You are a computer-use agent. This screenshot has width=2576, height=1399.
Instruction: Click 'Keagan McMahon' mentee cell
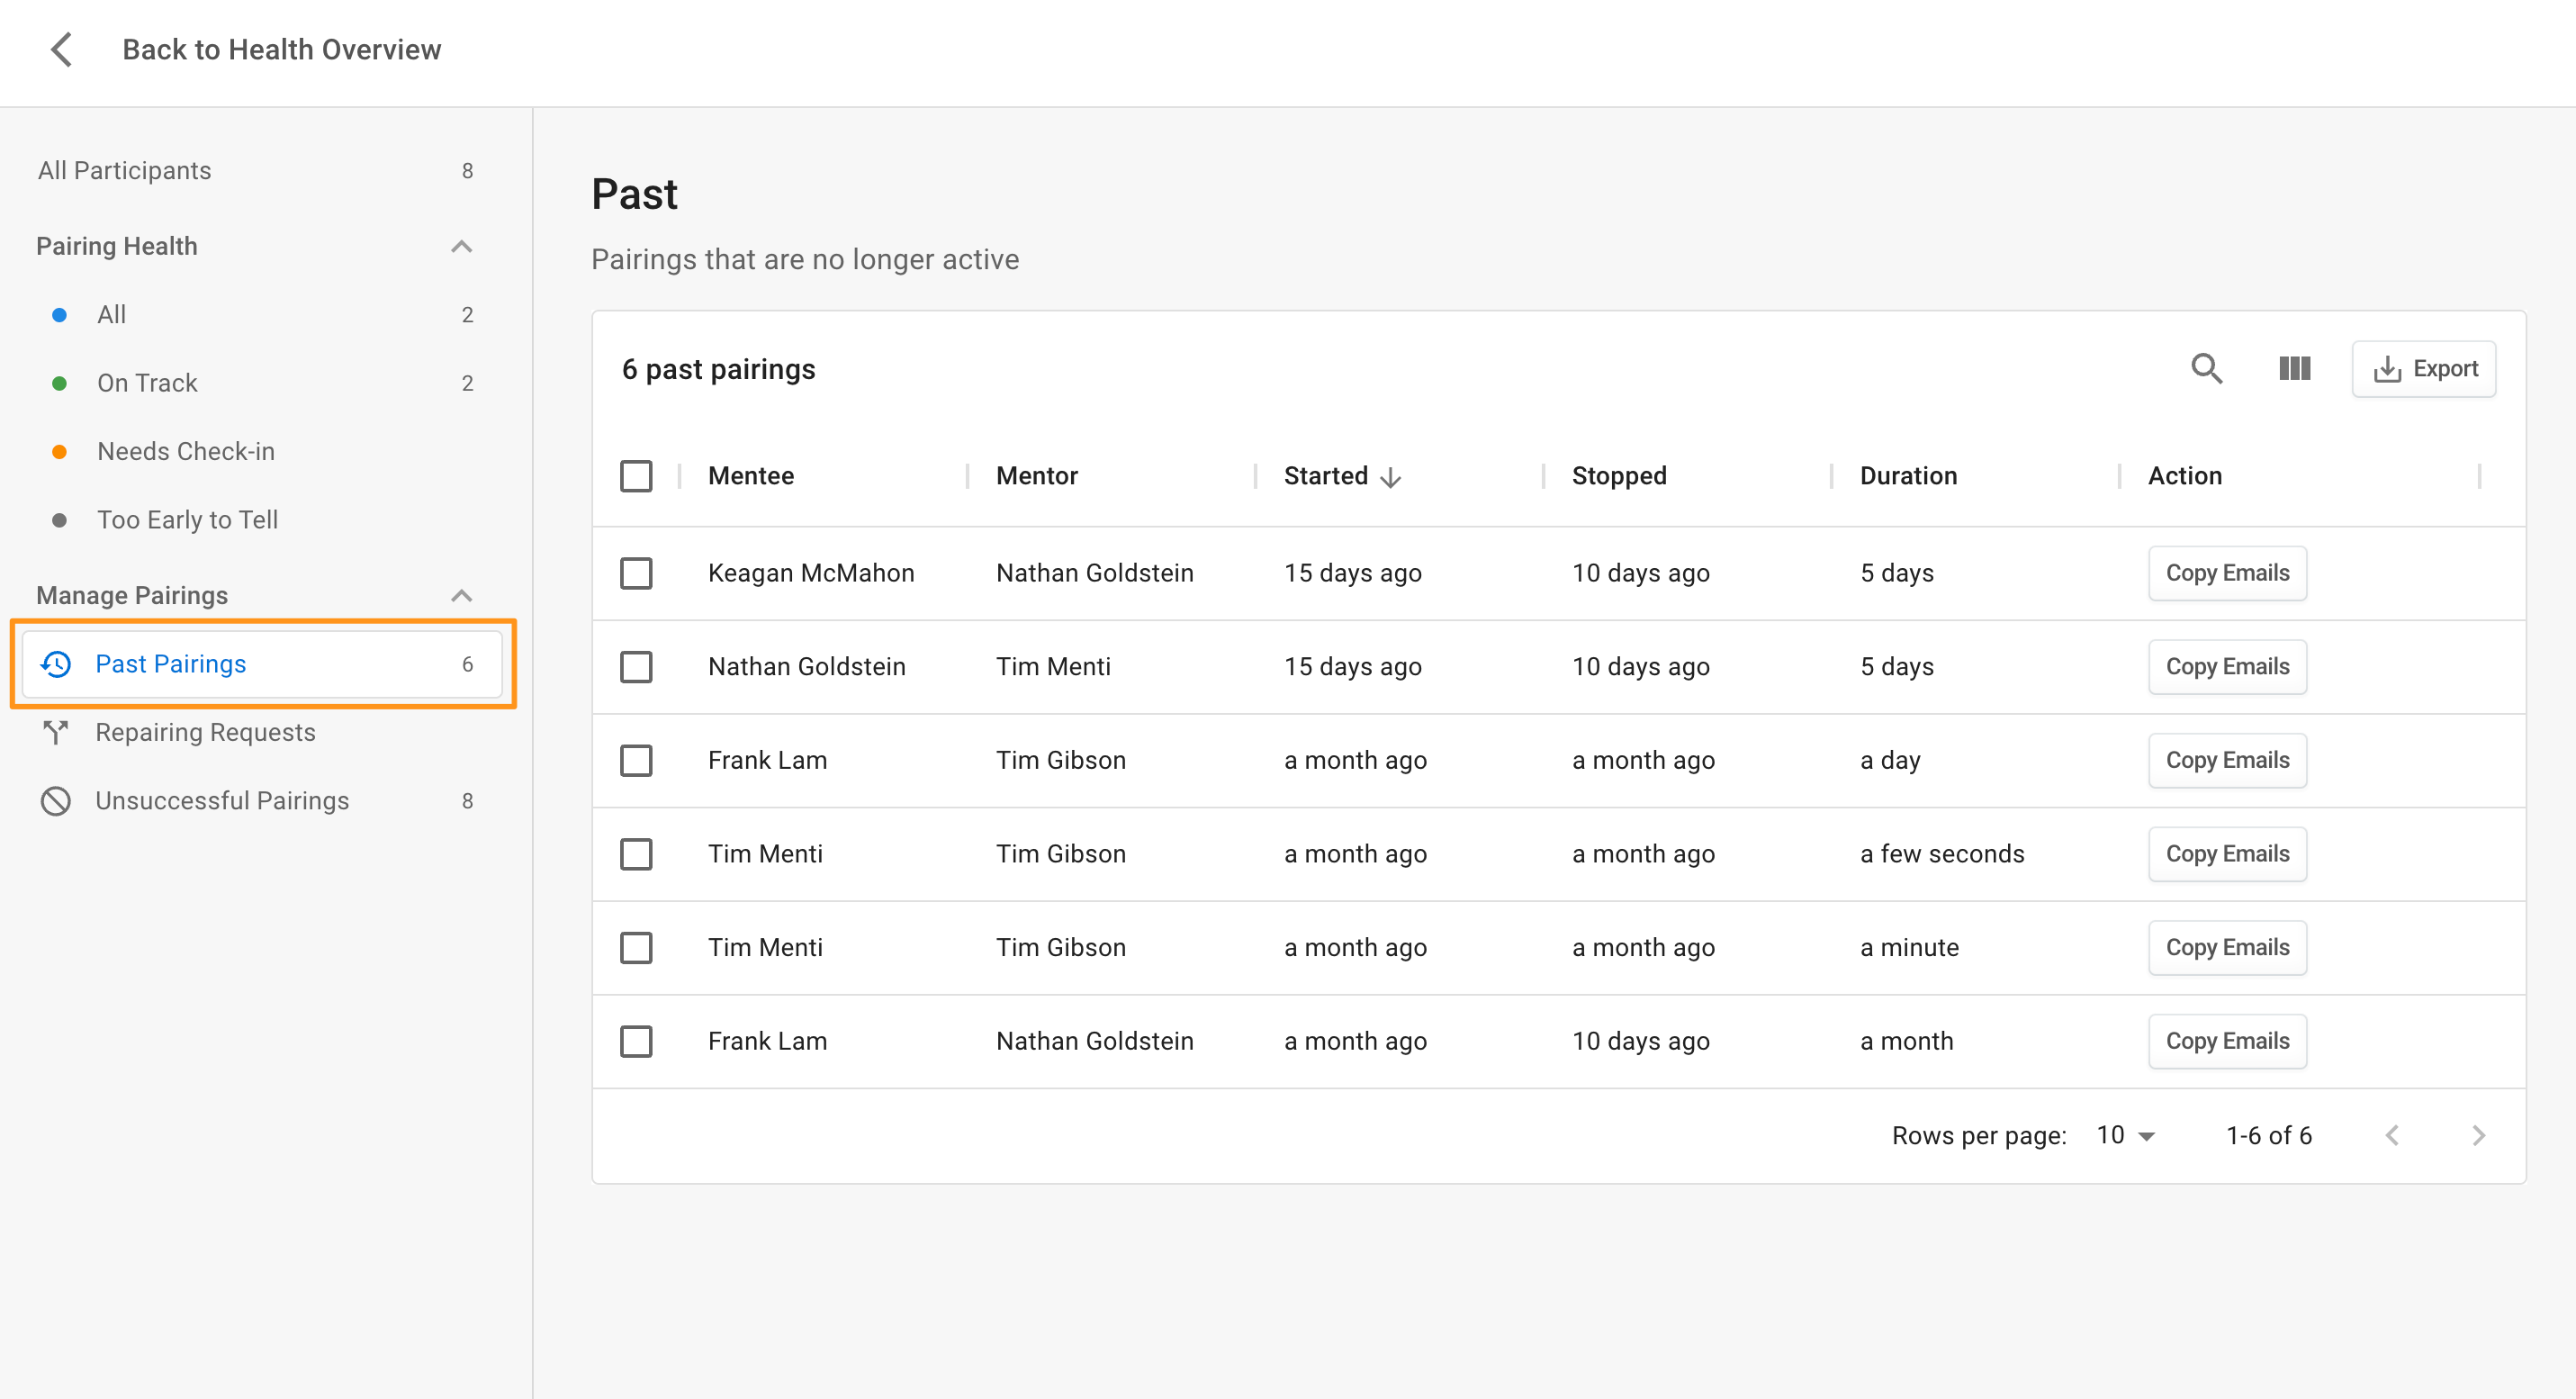click(x=811, y=573)
